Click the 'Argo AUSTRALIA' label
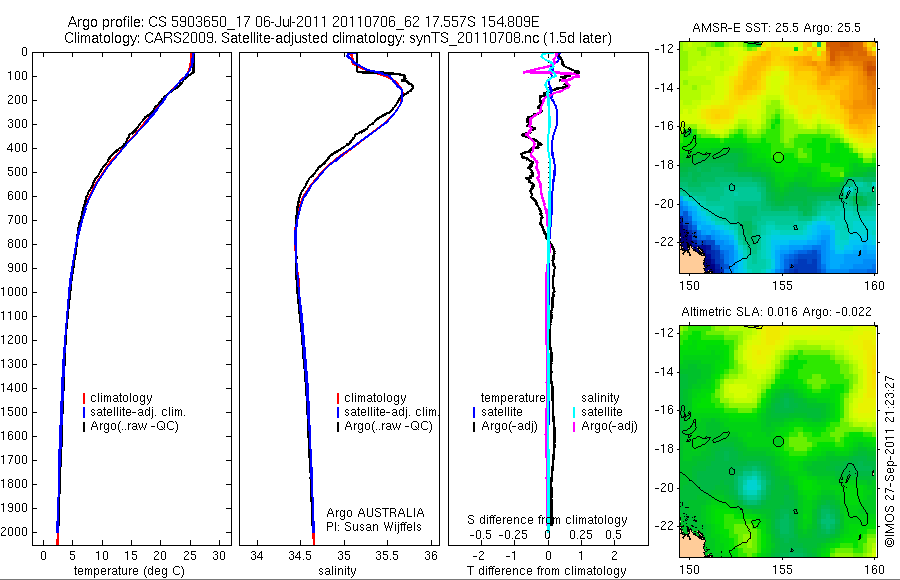 click(x=375, y=512)
